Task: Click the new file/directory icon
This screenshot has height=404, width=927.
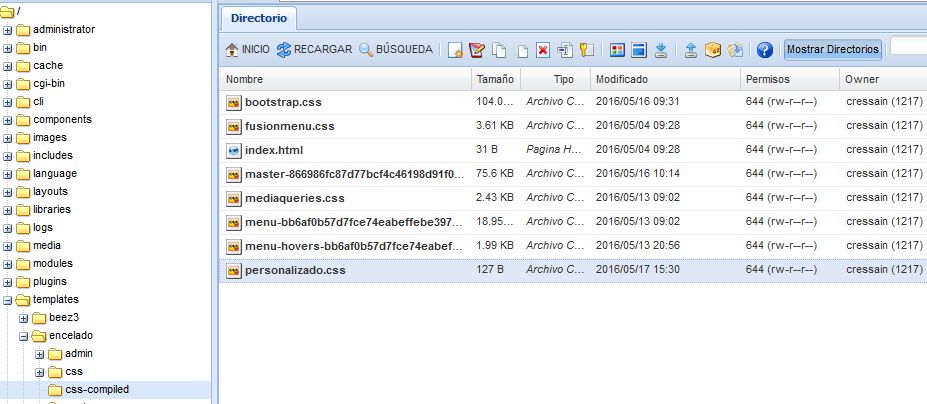Action: tap(455, 50)
